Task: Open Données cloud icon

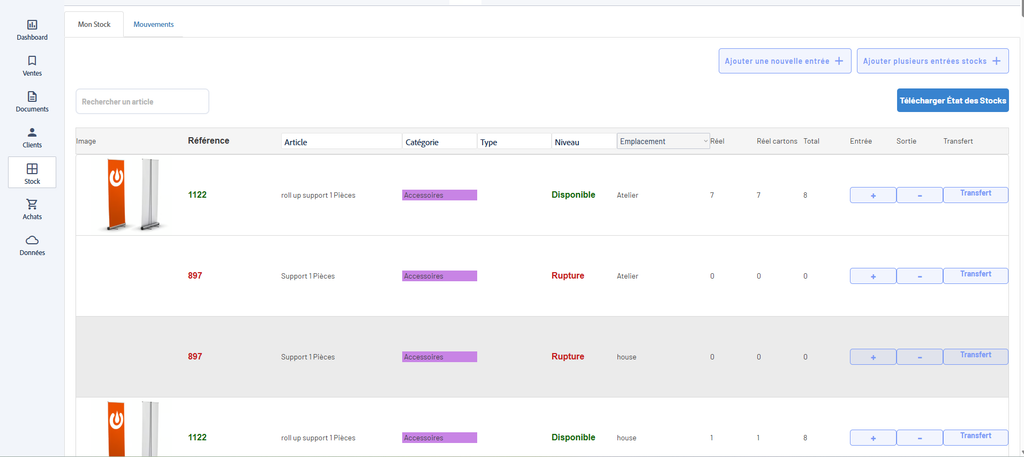Action: (32, 240)
